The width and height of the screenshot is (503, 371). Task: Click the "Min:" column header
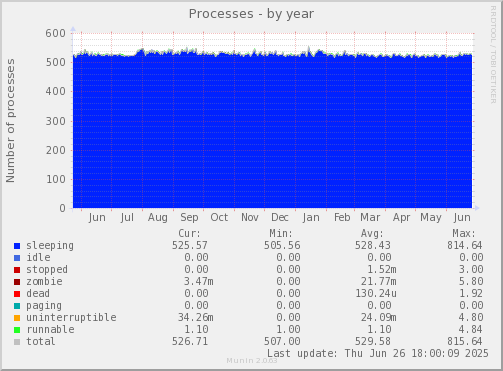tap(281, 233)
